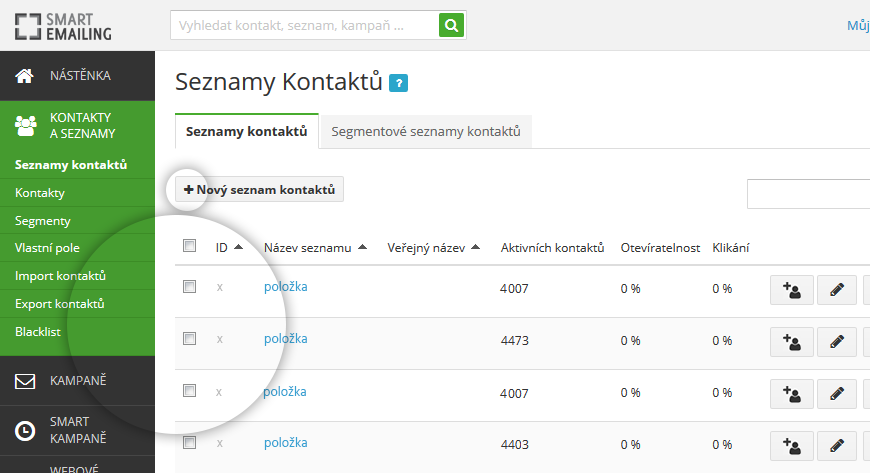Image resolution: width=870 pixels, height=473 pixels.
Task: Sort by Název seznamu arrow
Action: click(x=362, y=247)
